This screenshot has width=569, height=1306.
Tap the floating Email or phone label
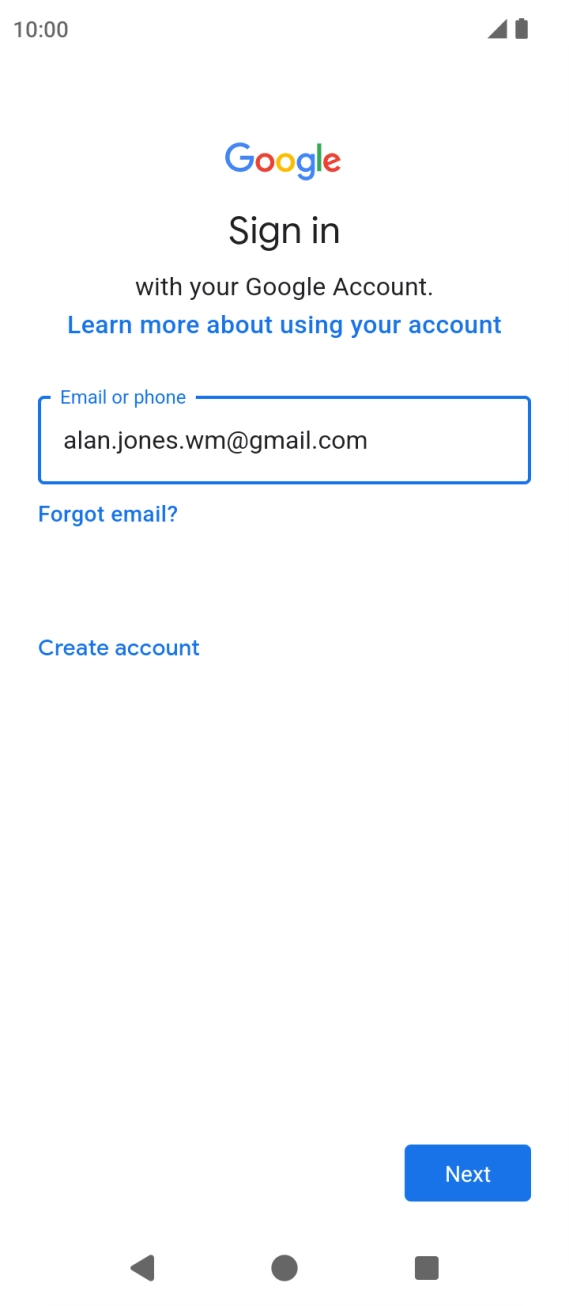123,397
